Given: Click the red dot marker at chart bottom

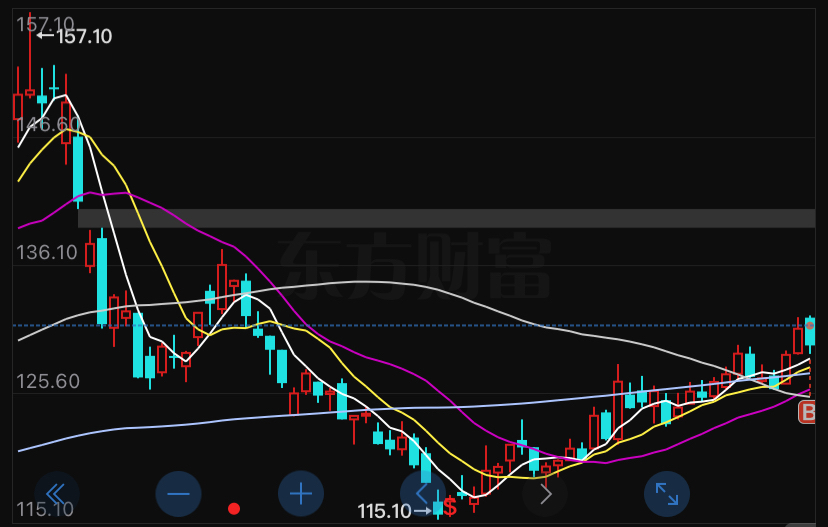Looking at the screenshot, I should click(234, 509).
